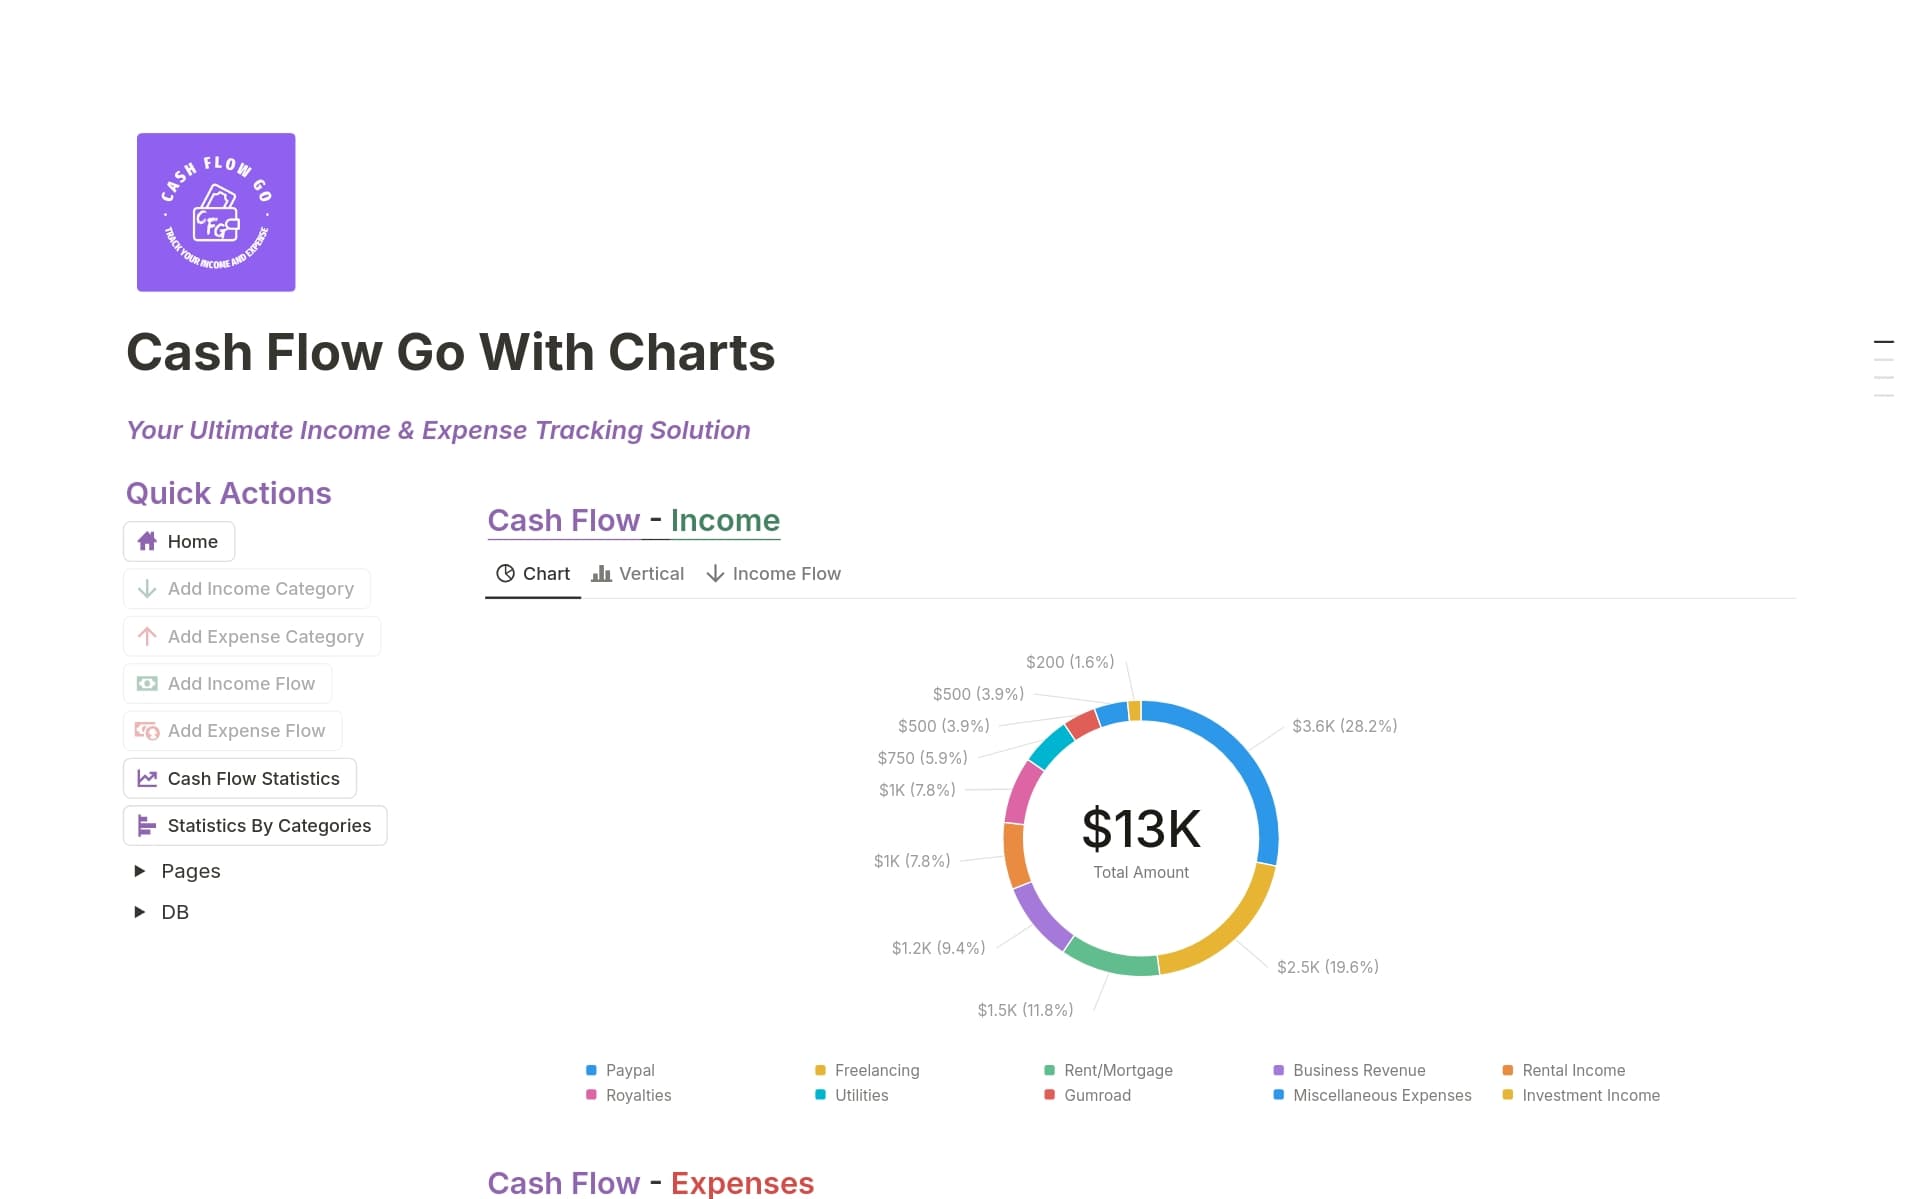The width and height of the screenshot is (1920, 1199).
Task: Click the up-arrow icon beside Add Expense Category
Action: coord(147,636)
